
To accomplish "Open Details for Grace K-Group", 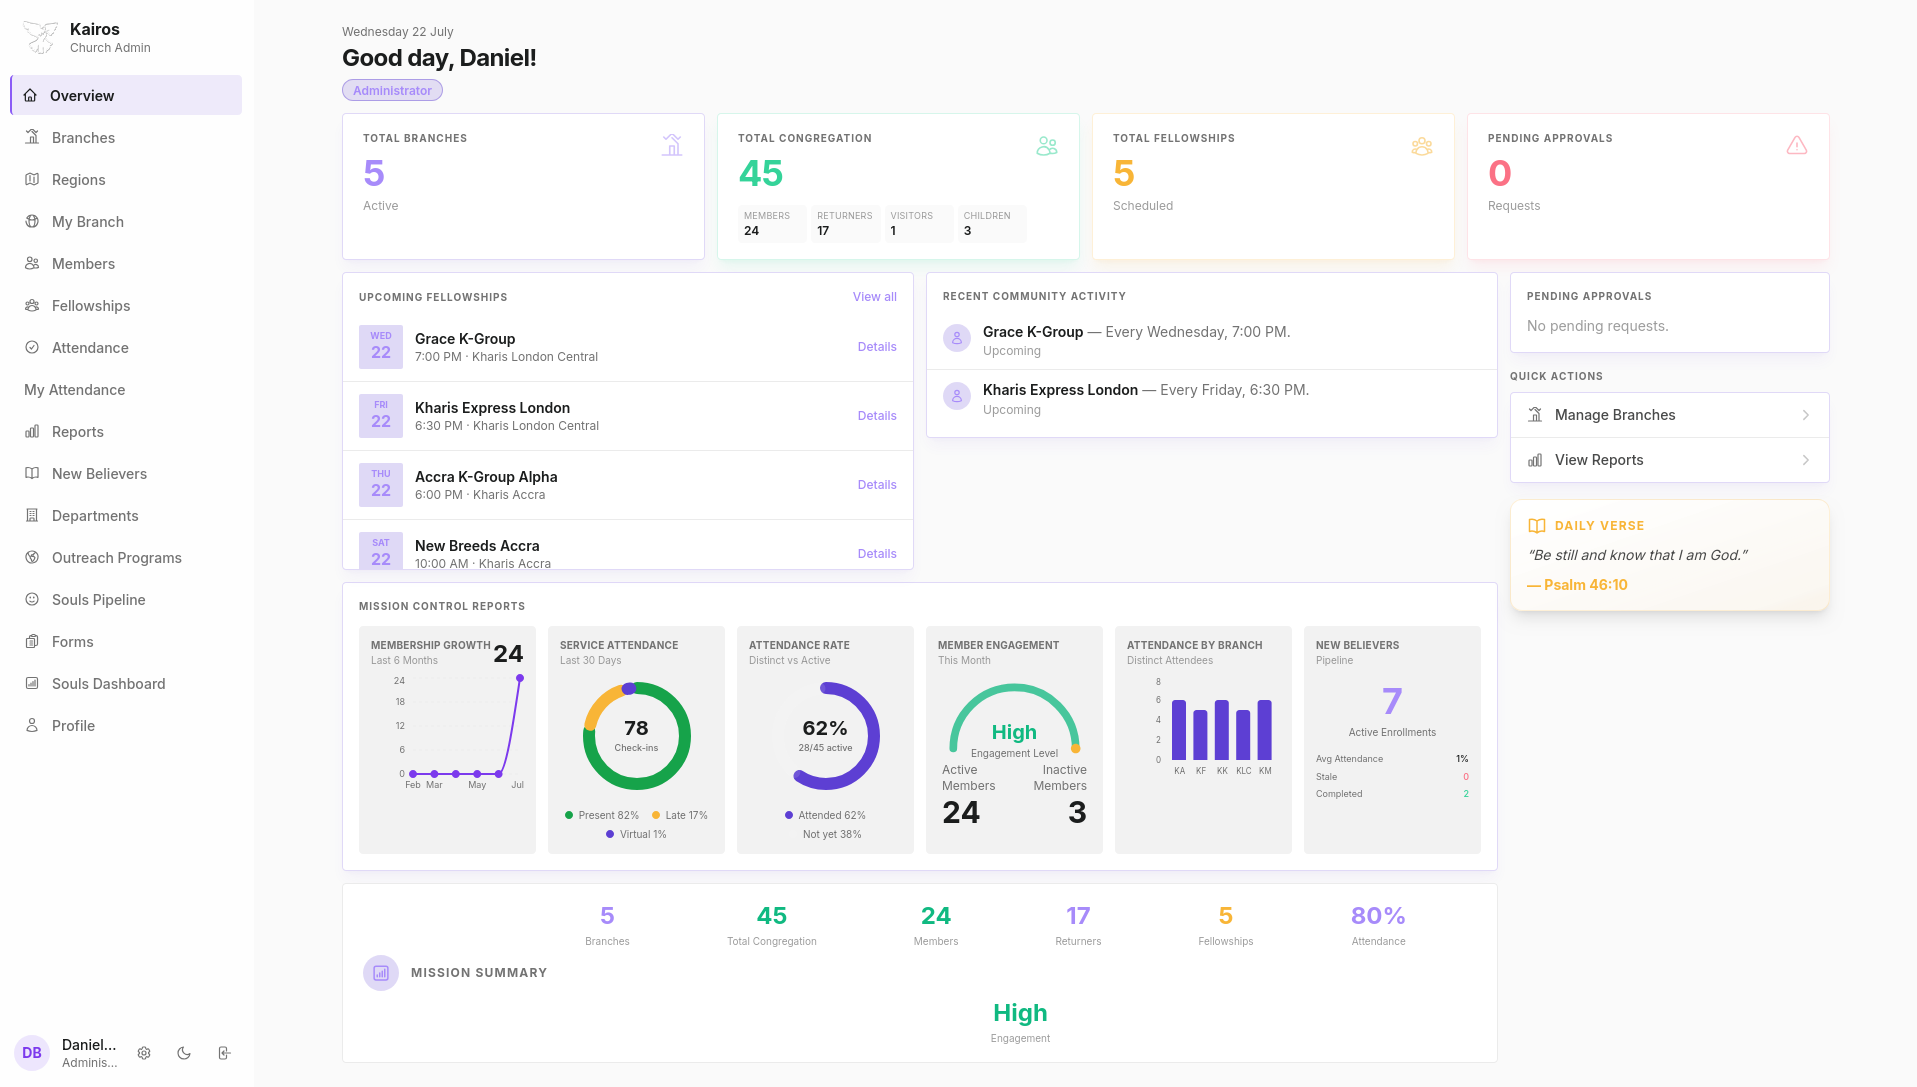I will [x=877, y=347].
